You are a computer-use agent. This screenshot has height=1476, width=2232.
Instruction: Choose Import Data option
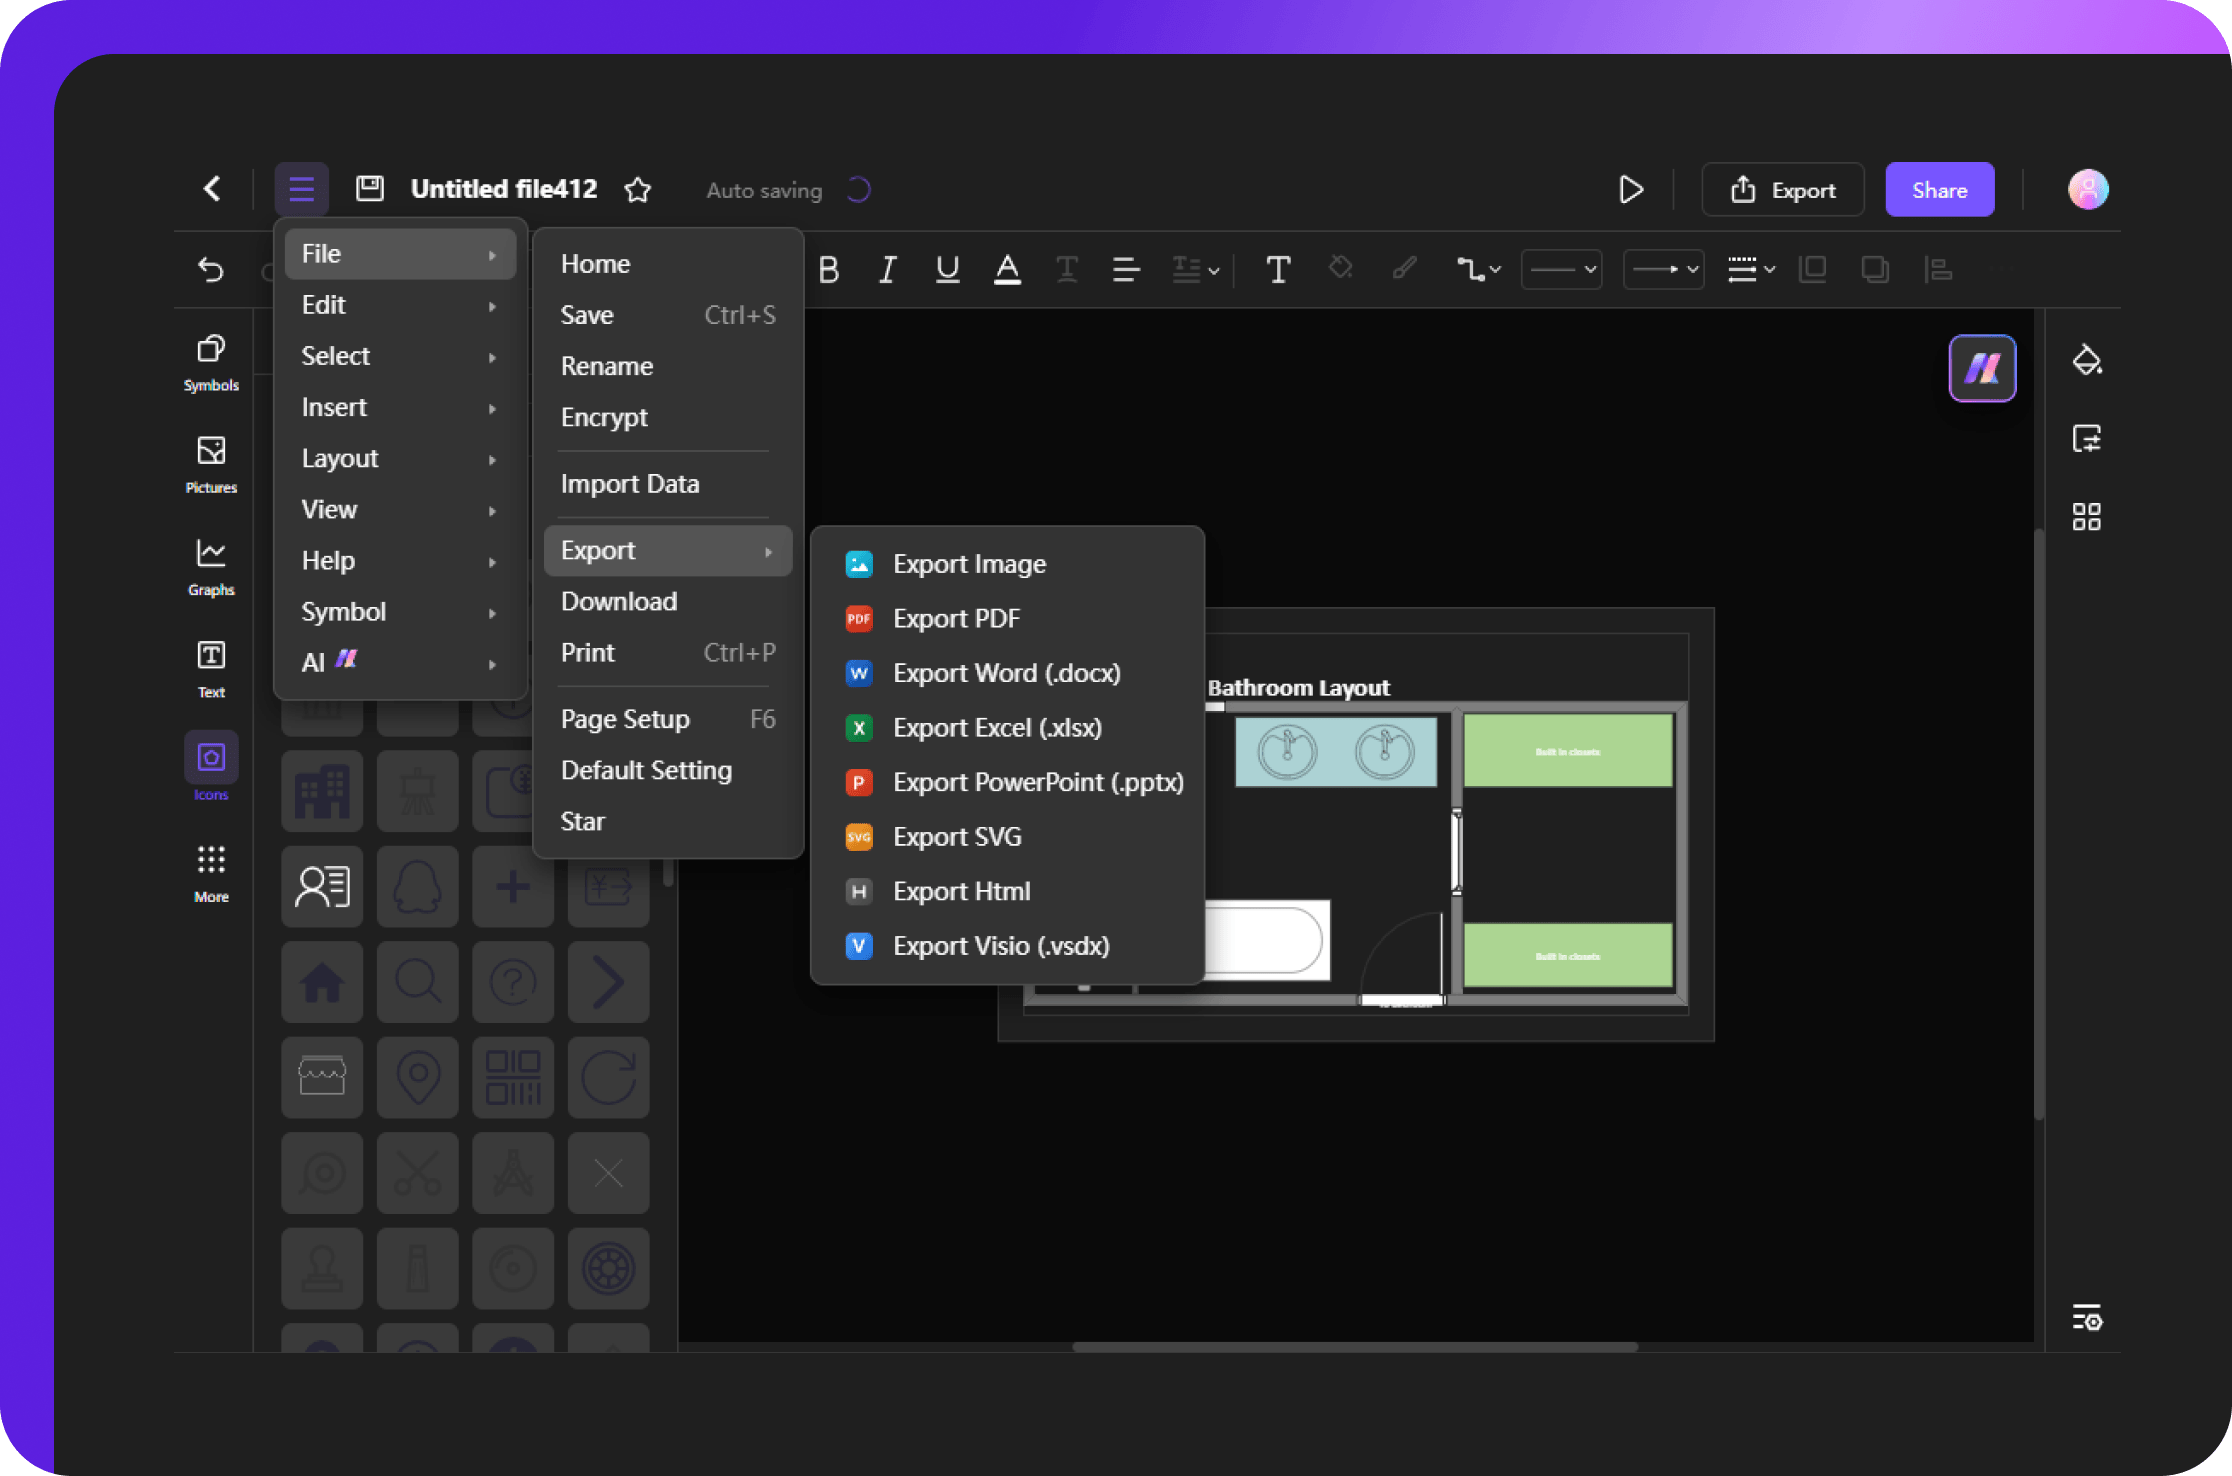[668, 484]
